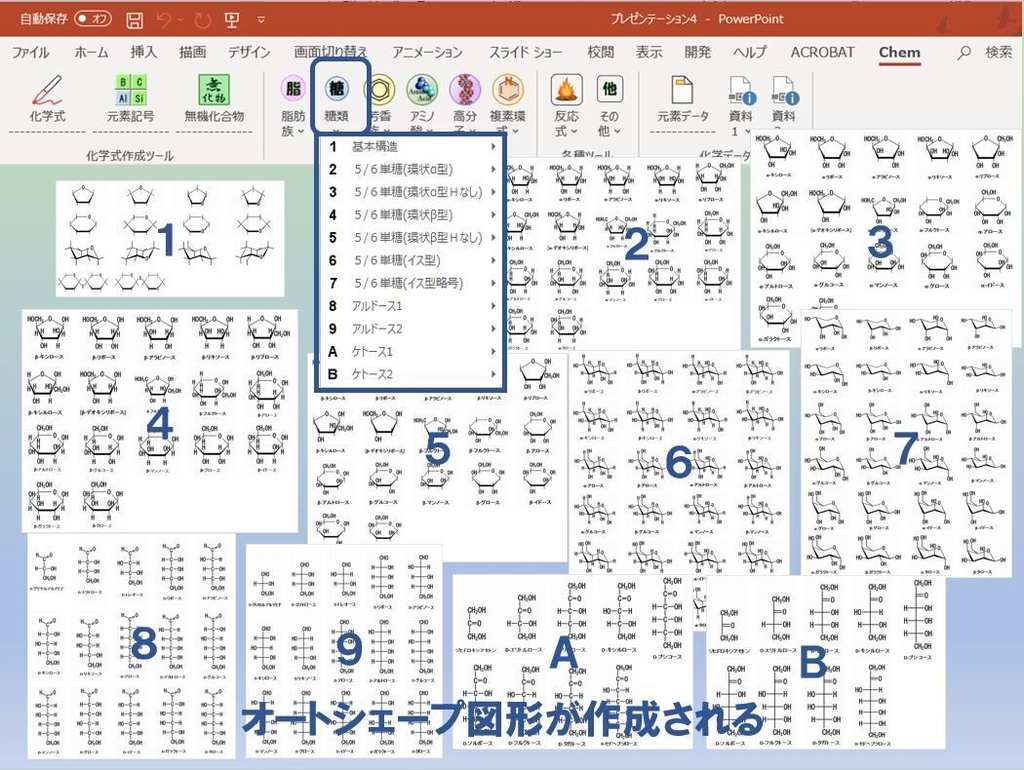Expand the その他 dropdown arrow
Screen dimensions: 1024x770
tap(616, 131)
